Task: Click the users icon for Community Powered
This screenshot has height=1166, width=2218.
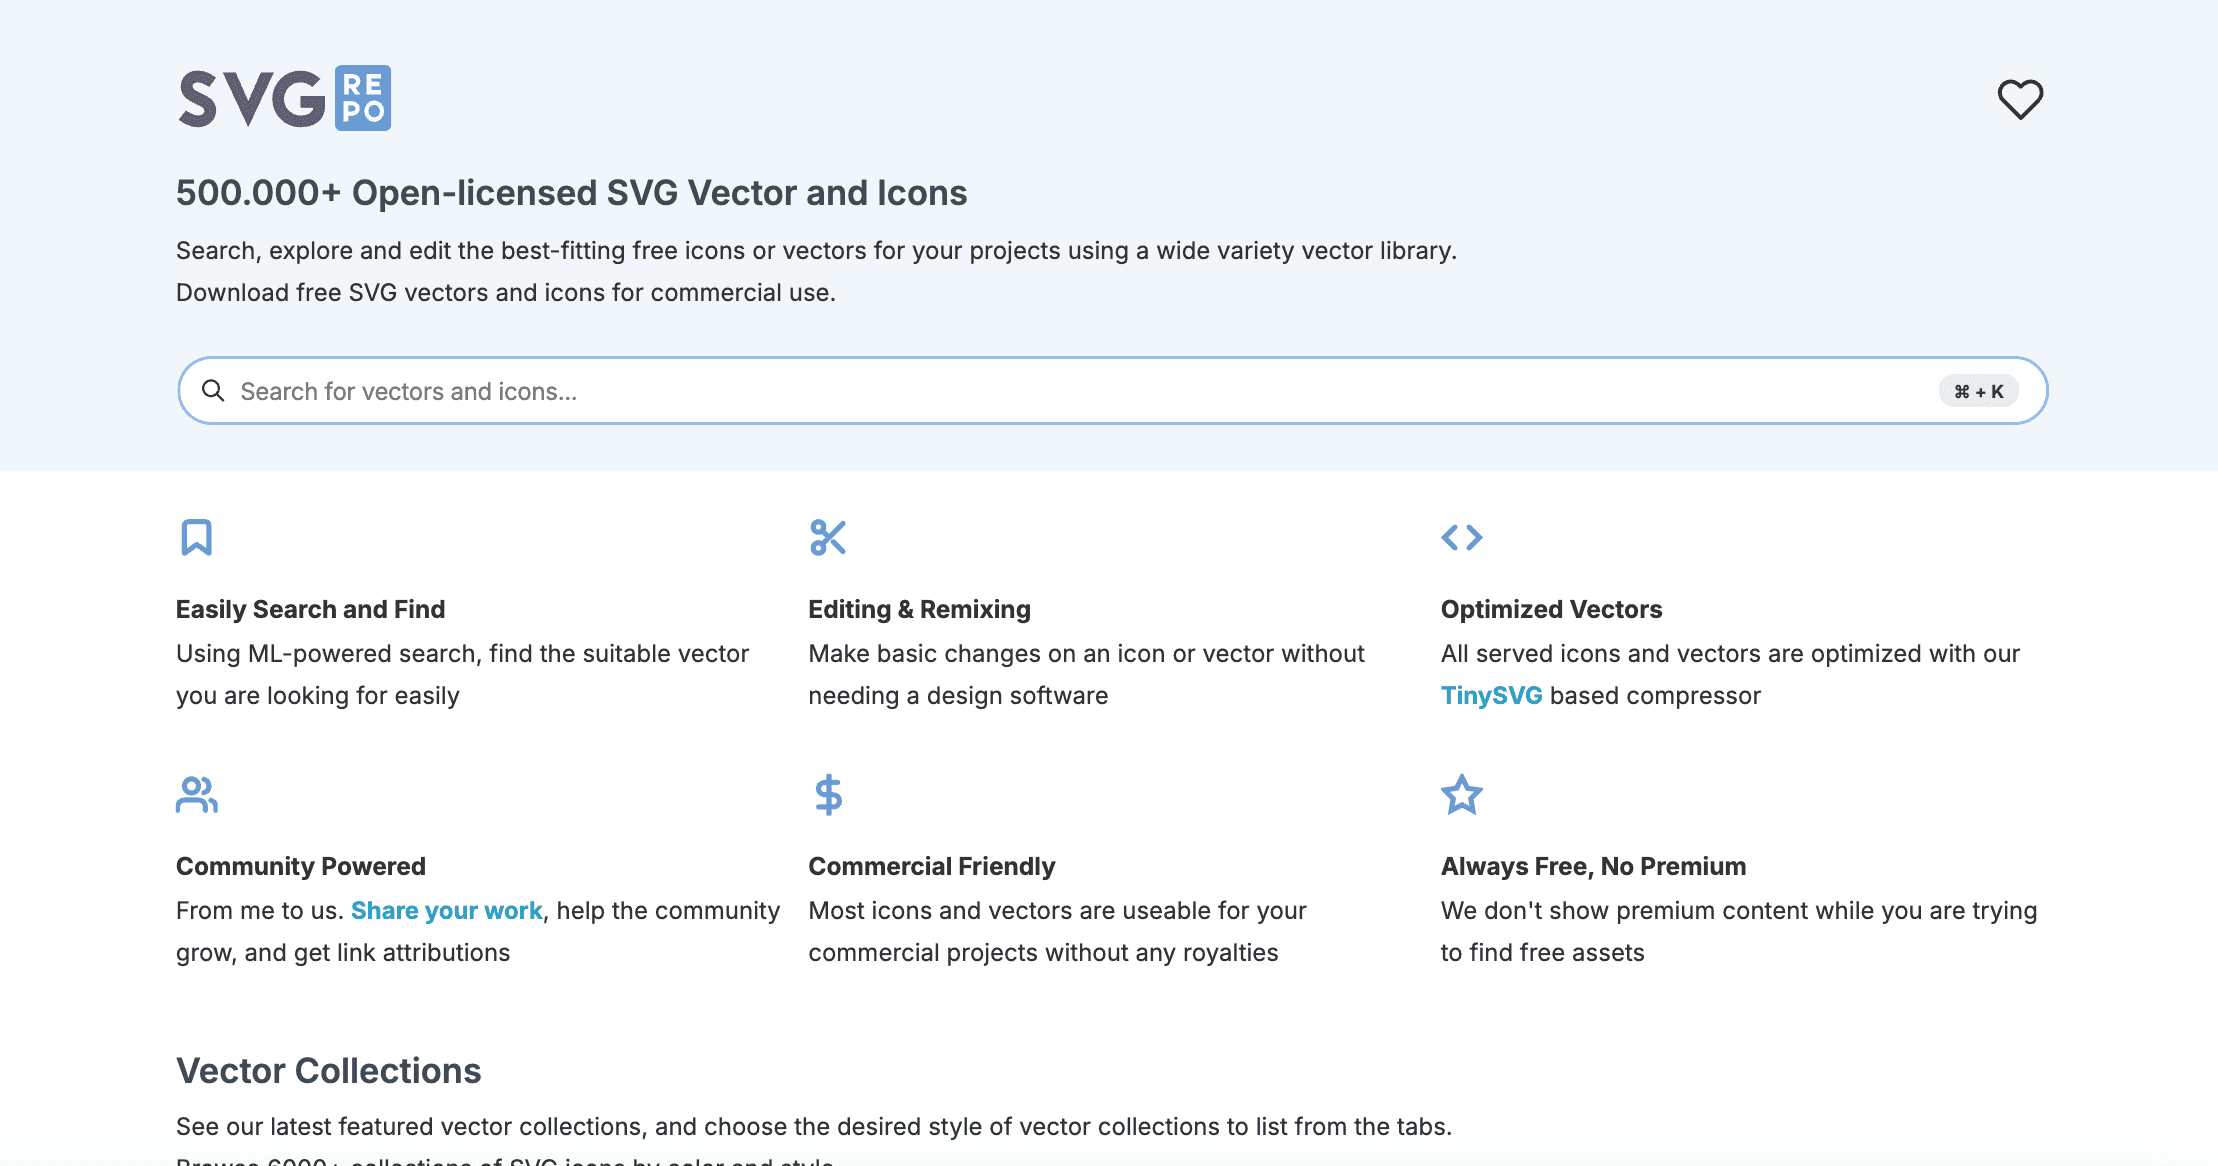Action: pos(197,795)
